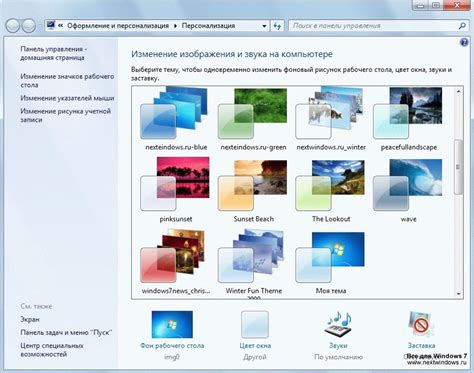The image size is (474, 373).
Task: Select Оформление и персонализация breadcrumb item
Action: (x=118, y=26)
